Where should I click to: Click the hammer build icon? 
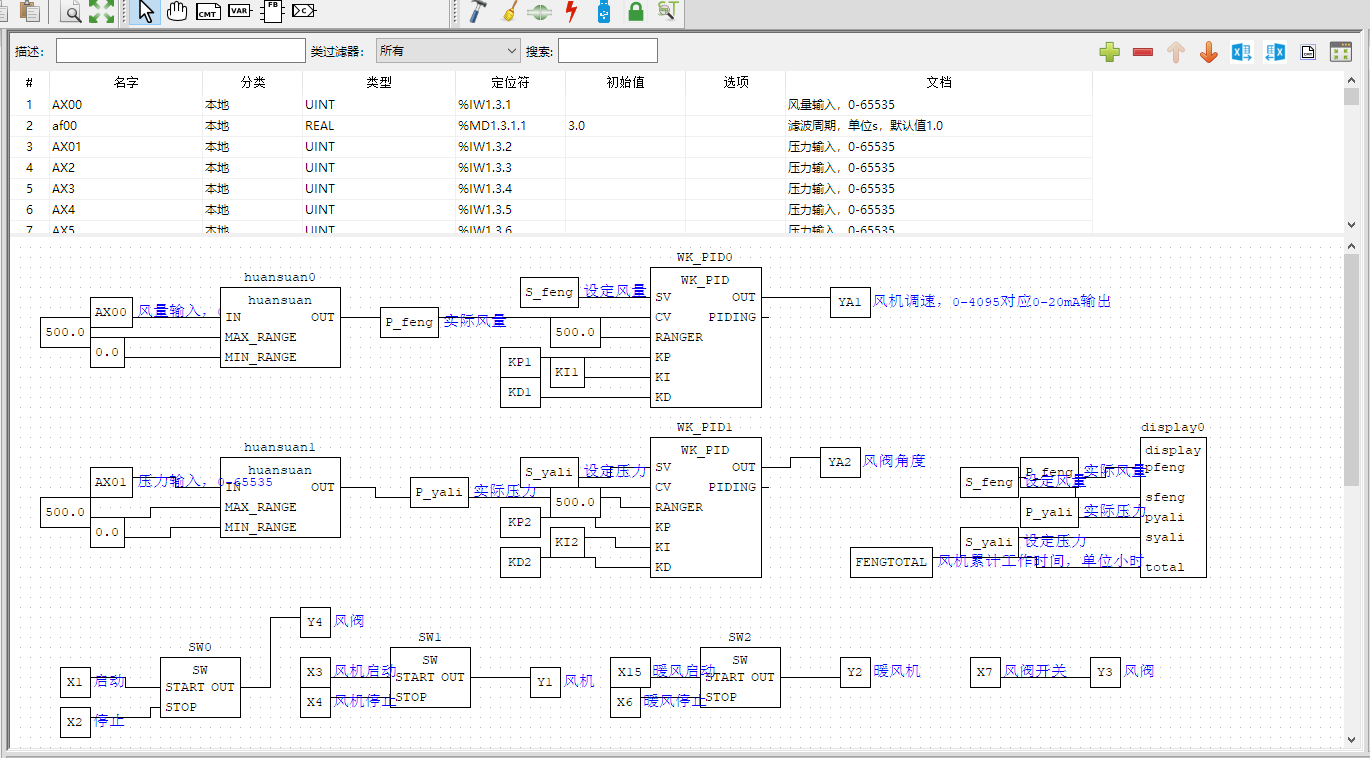[477, 12]
